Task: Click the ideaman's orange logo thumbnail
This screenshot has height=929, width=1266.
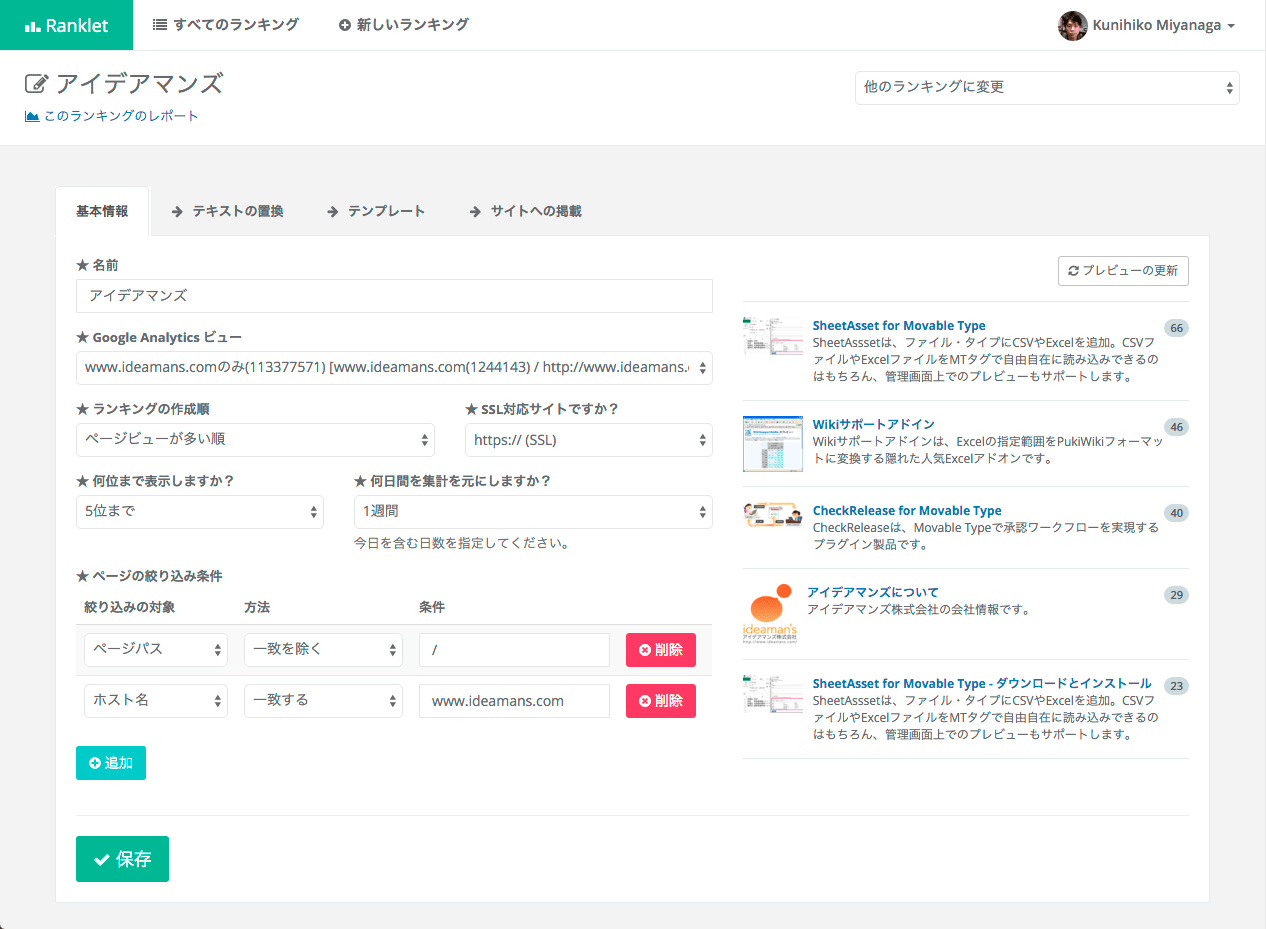Action: coord(770,614)
